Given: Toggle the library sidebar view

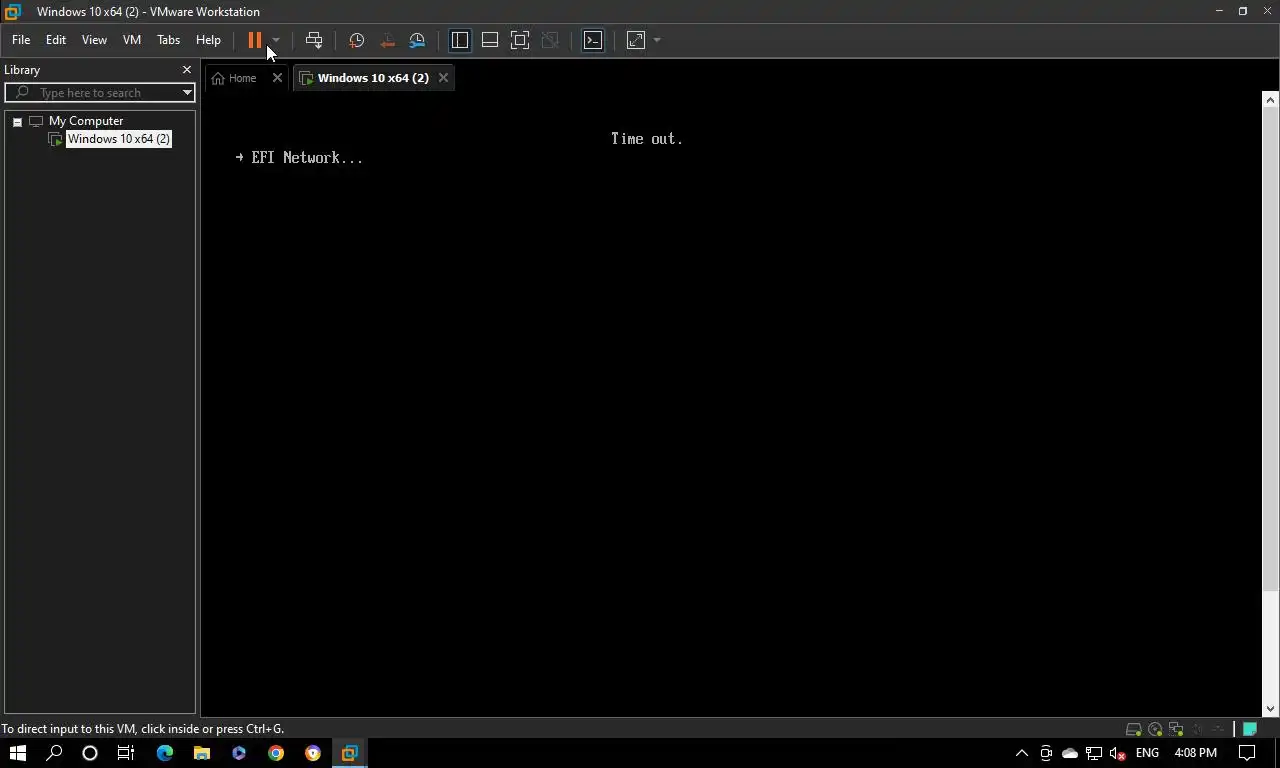Looking at the screenshot, I should 460,40.
